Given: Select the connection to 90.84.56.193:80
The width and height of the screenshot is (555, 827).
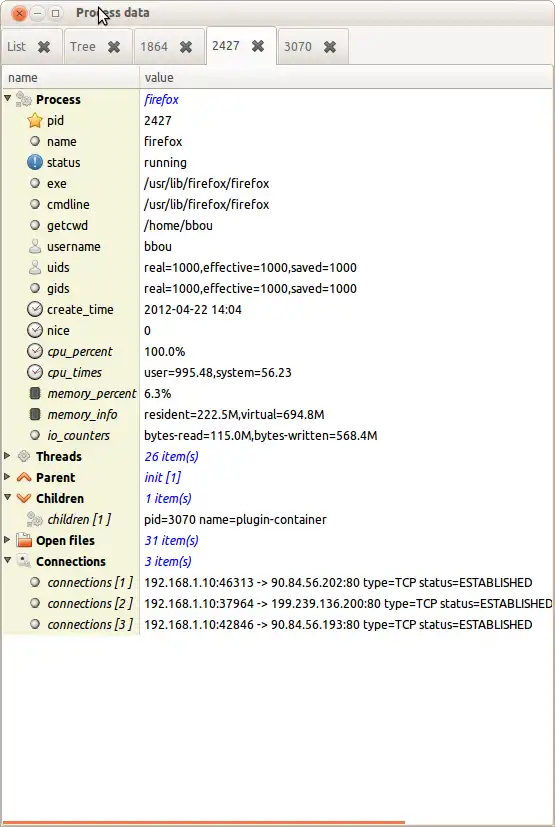Looking at the screenshot, I should 338,624.
